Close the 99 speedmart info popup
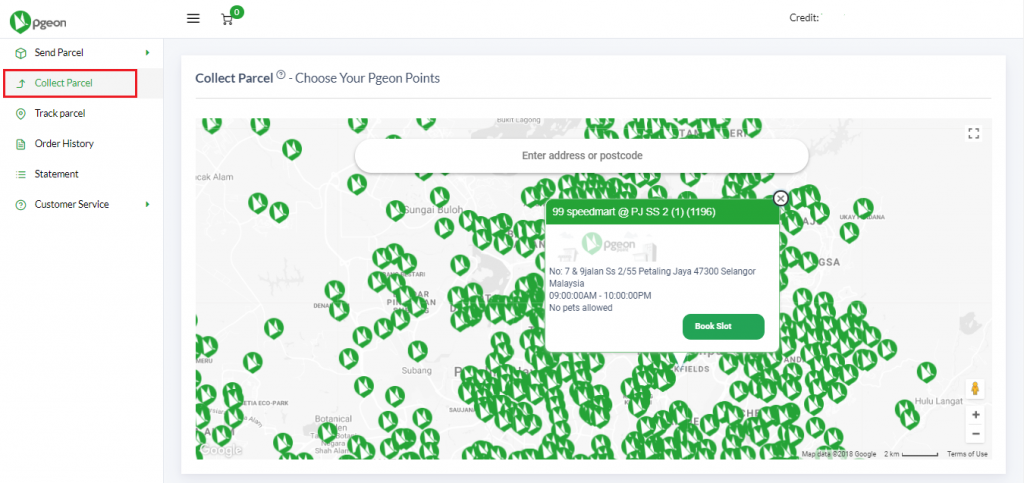The height and width of the screenshot is (483, 1024). pos(780,198)
